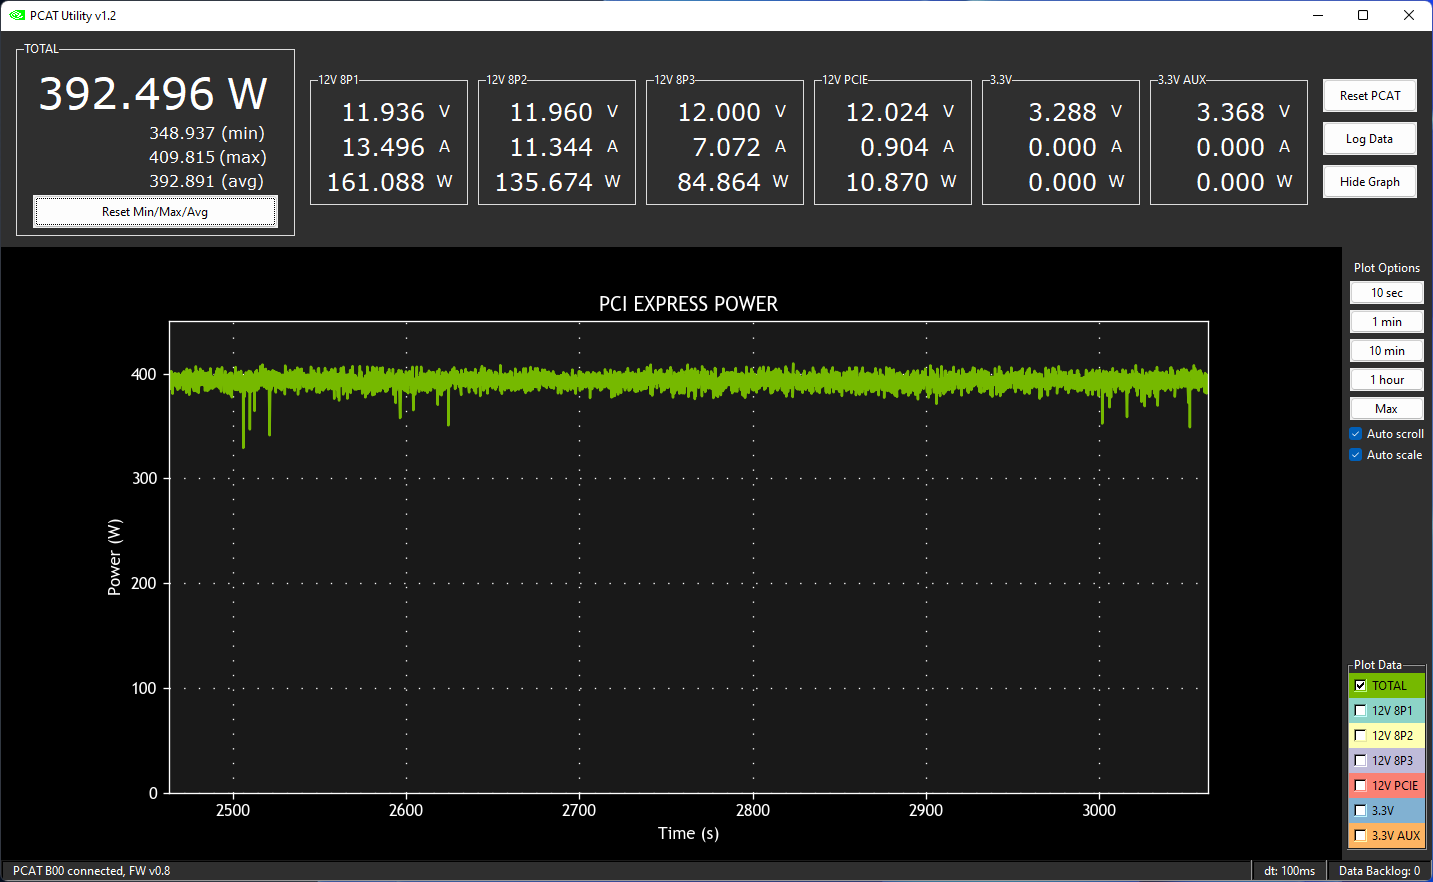Toggle the 3.3V AUX plot series
1433x882 pixels.
tap(1360, 836)
